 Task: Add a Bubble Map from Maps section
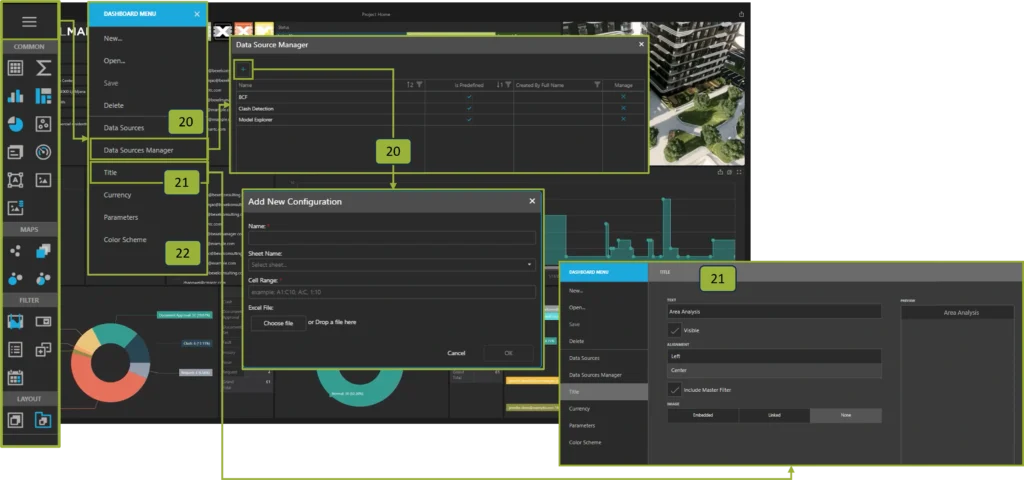(16, 279)
